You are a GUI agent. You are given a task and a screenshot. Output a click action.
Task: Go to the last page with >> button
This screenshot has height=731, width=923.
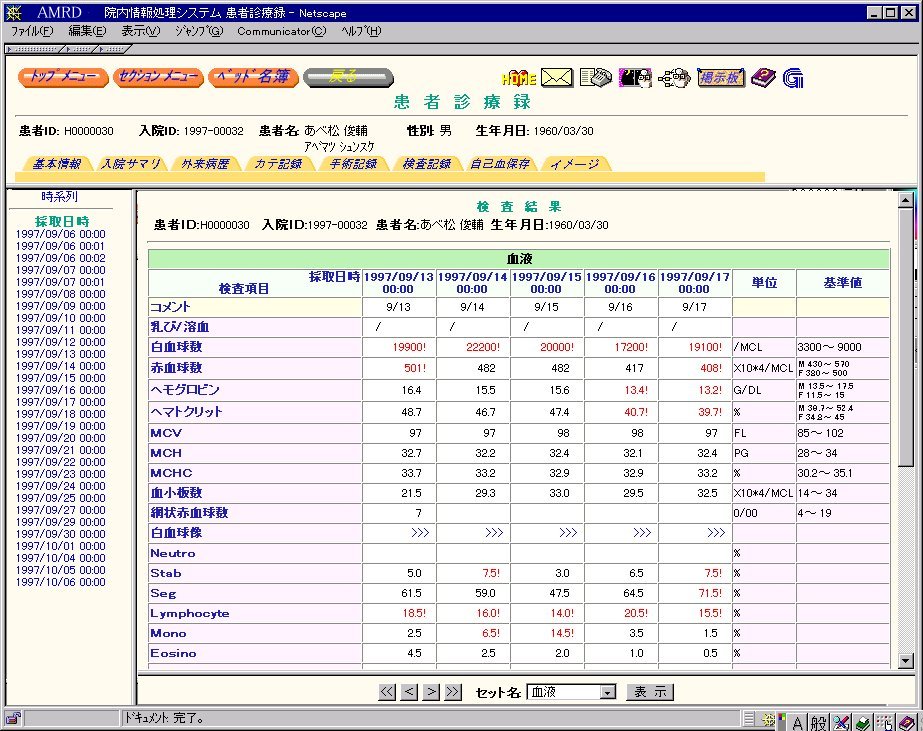click(453, 692)
